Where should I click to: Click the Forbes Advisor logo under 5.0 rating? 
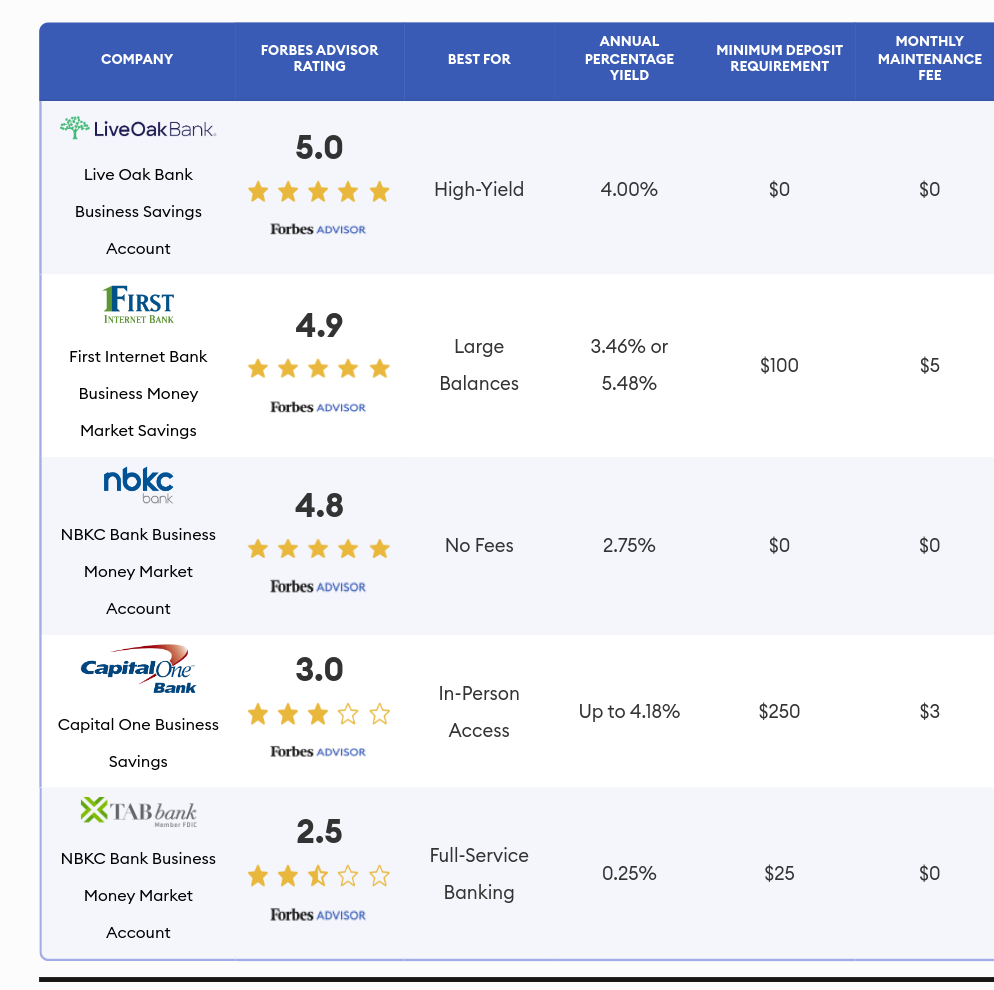pyautogui.click(x=318, y=229)
